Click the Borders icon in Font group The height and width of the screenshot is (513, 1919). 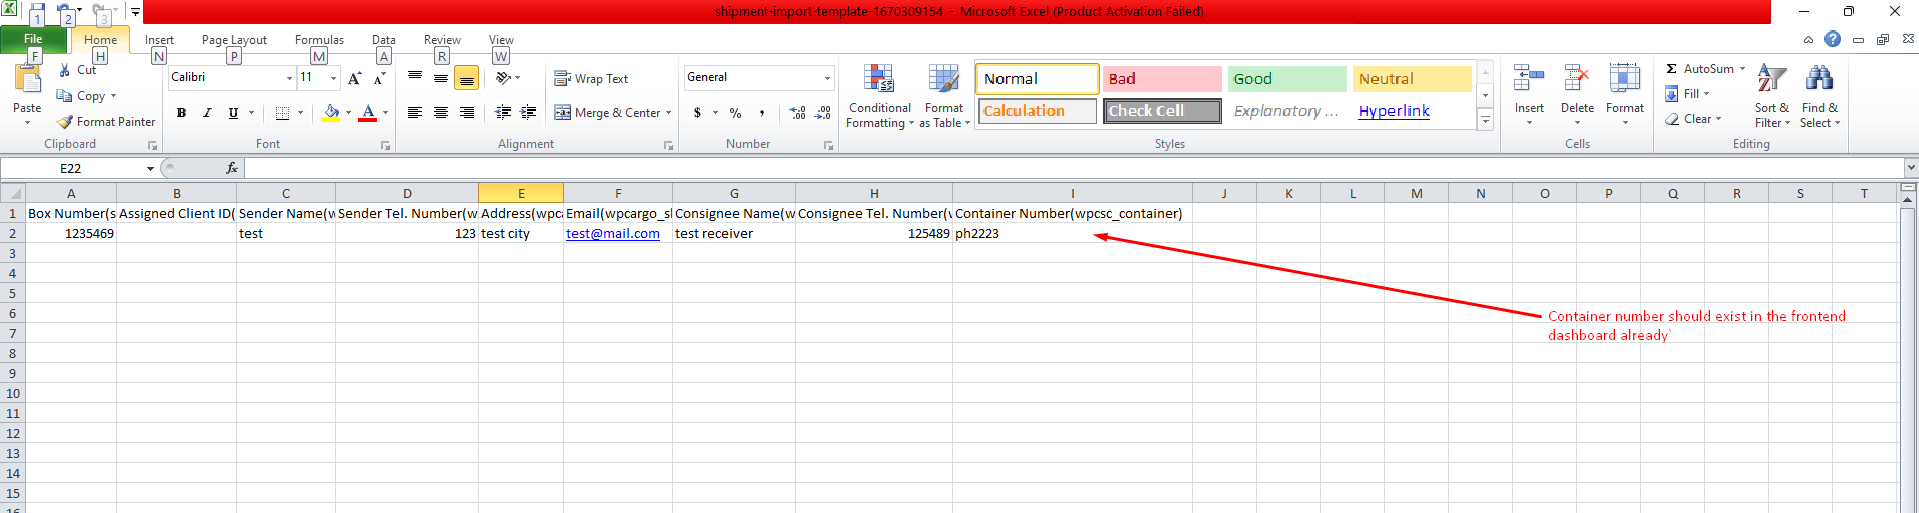[282, 113]
